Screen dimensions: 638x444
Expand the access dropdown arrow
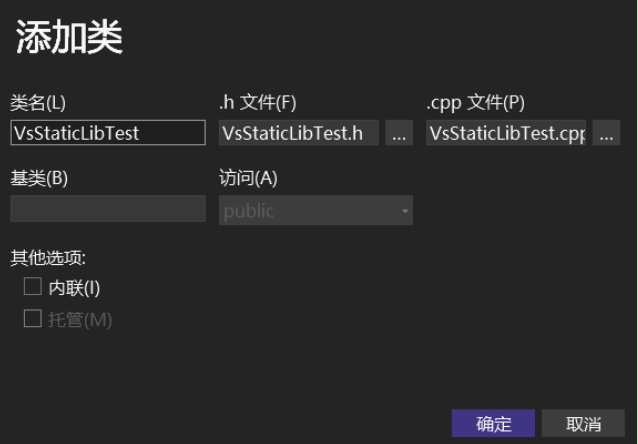405,211
